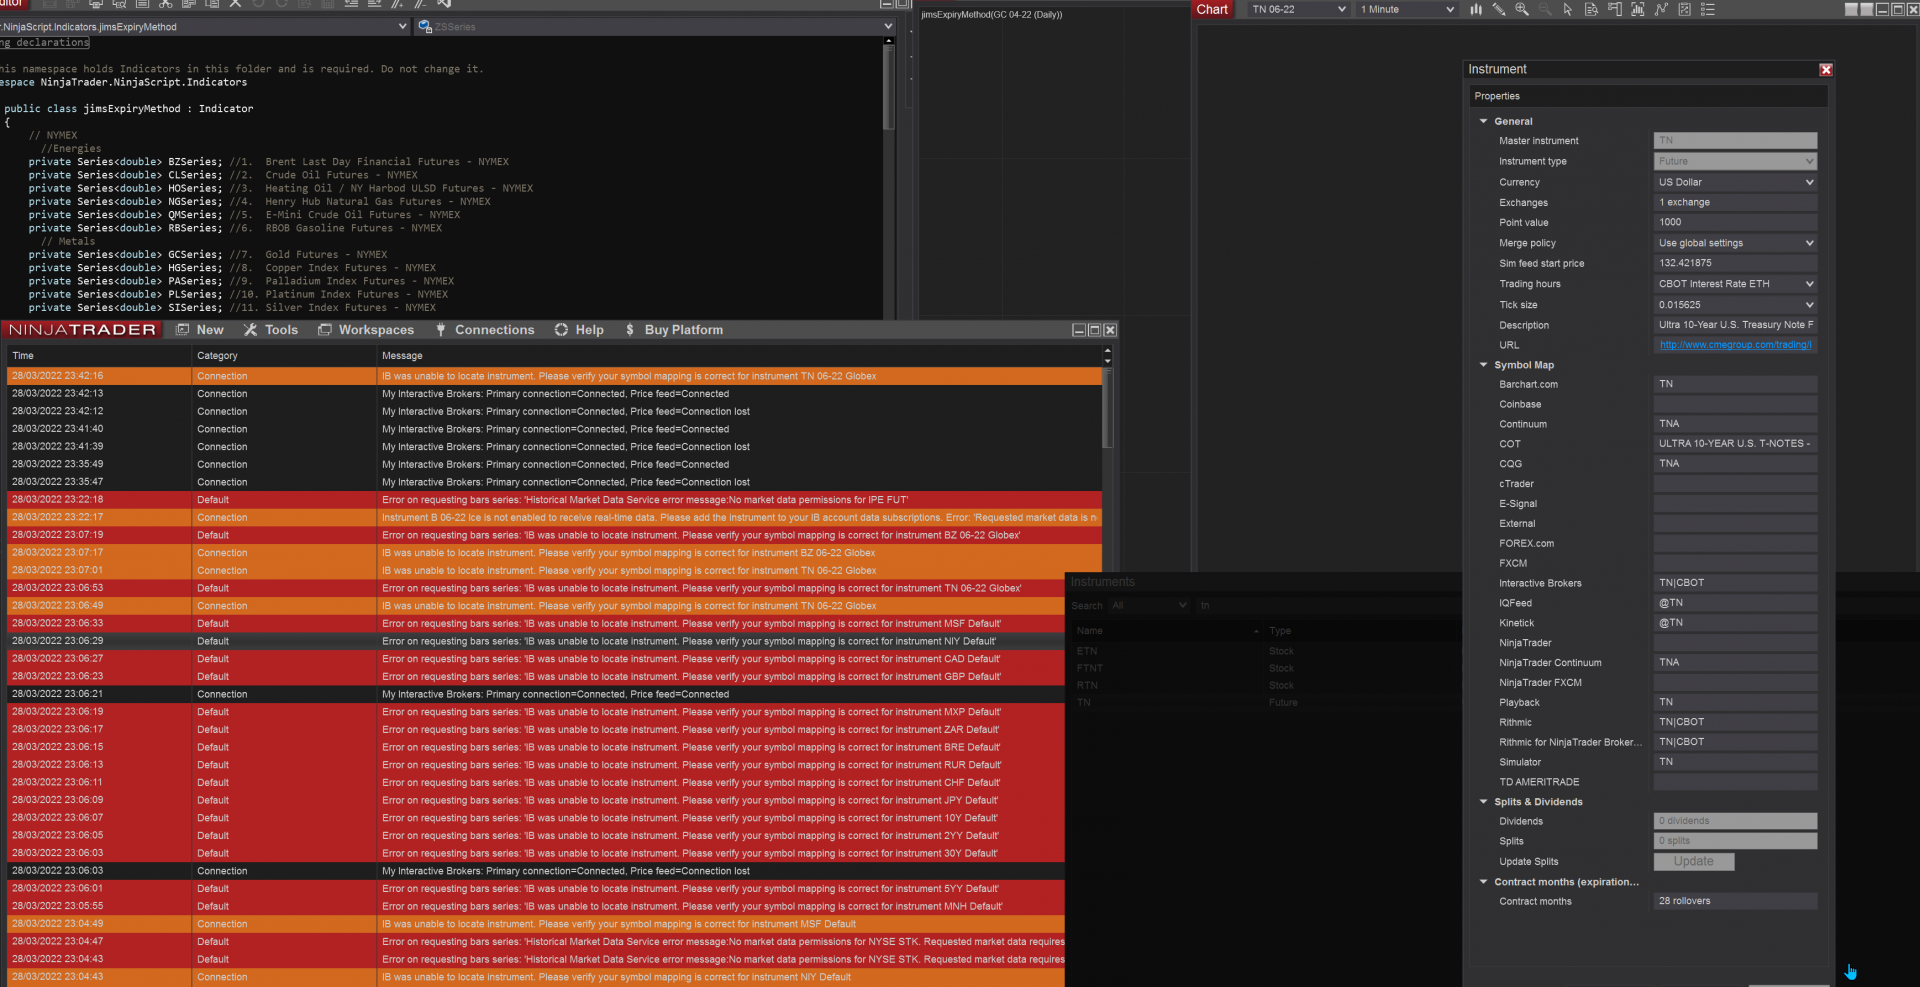Click the chart zoom in magnifier
This screenshot has height=987, width=1920.
pos(1522,9)
